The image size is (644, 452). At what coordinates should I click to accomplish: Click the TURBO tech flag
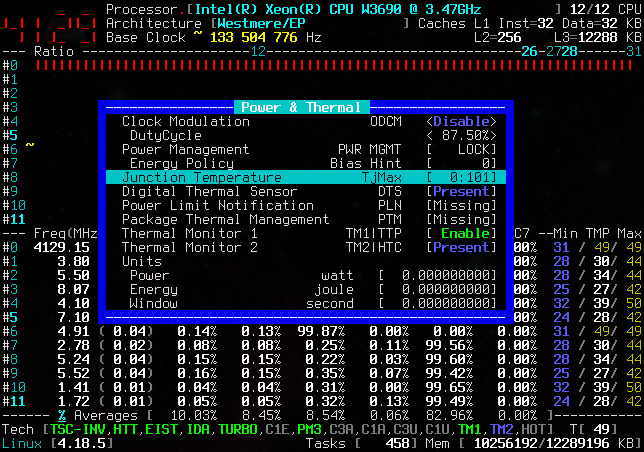237,429
